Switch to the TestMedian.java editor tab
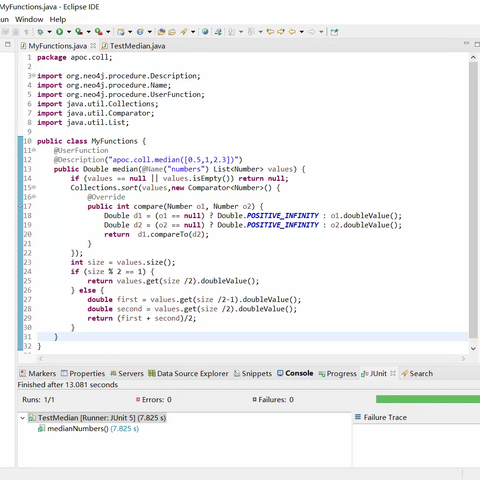Image resolution: width=480 pixels, height=480 pixels. coord(133,46)
